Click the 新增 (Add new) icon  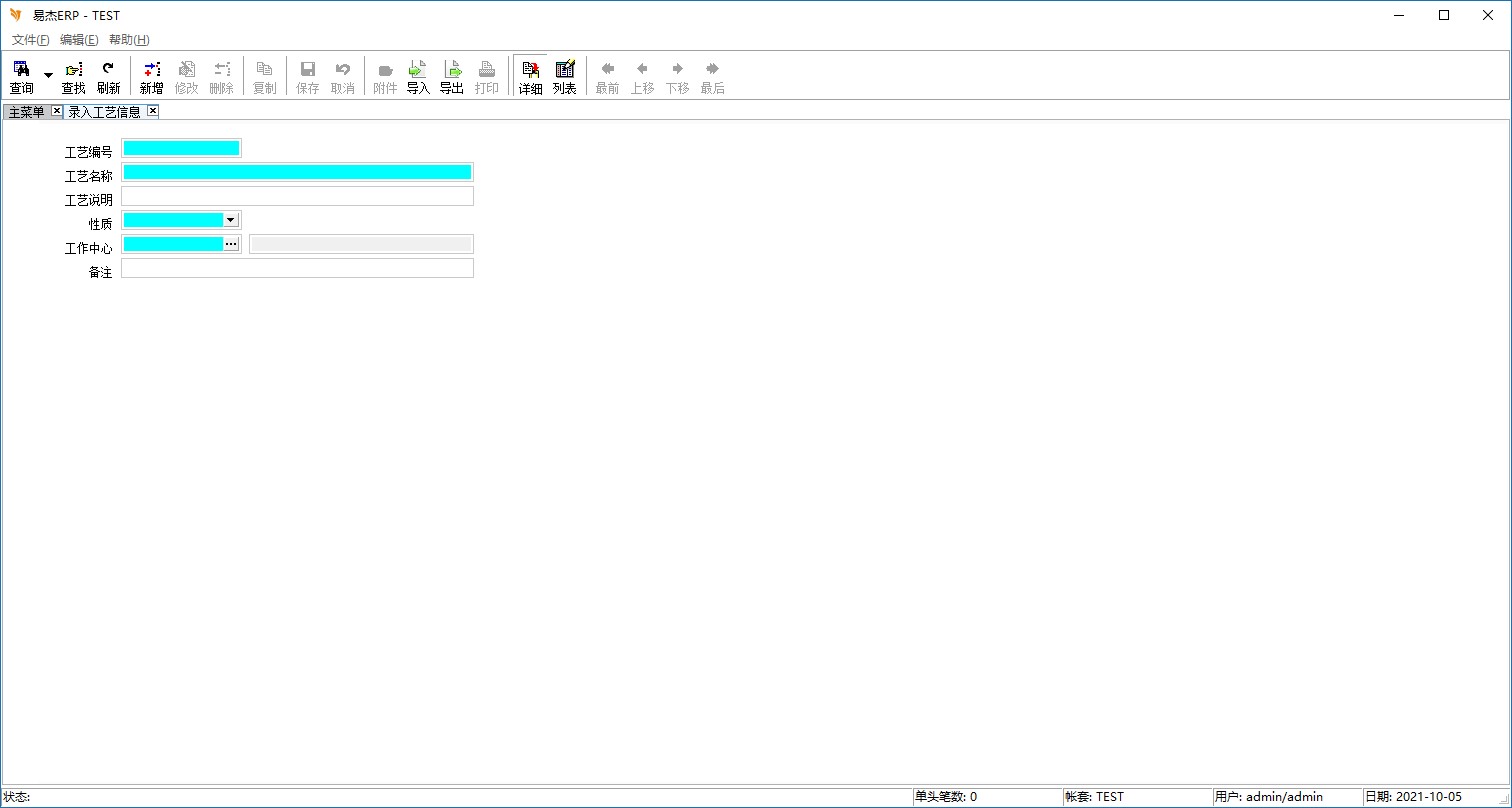(151, 77)
